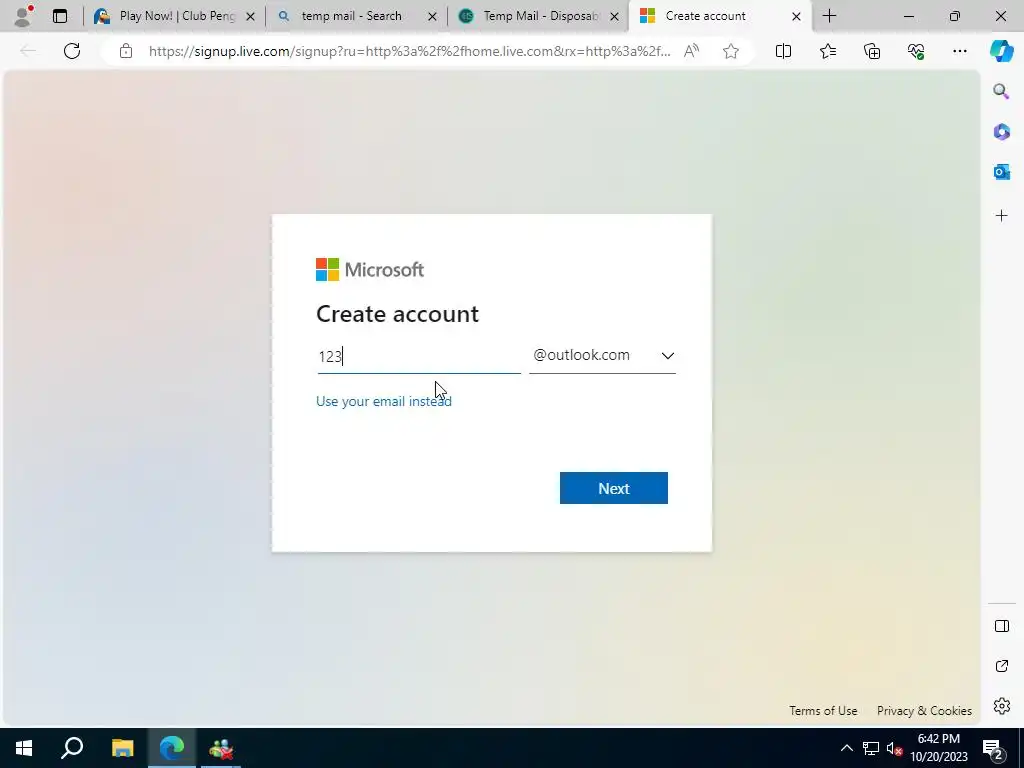Viewport: 1024px width, 768px height.
Task: Open sidebar settings gear
Action: (1001, 706)
